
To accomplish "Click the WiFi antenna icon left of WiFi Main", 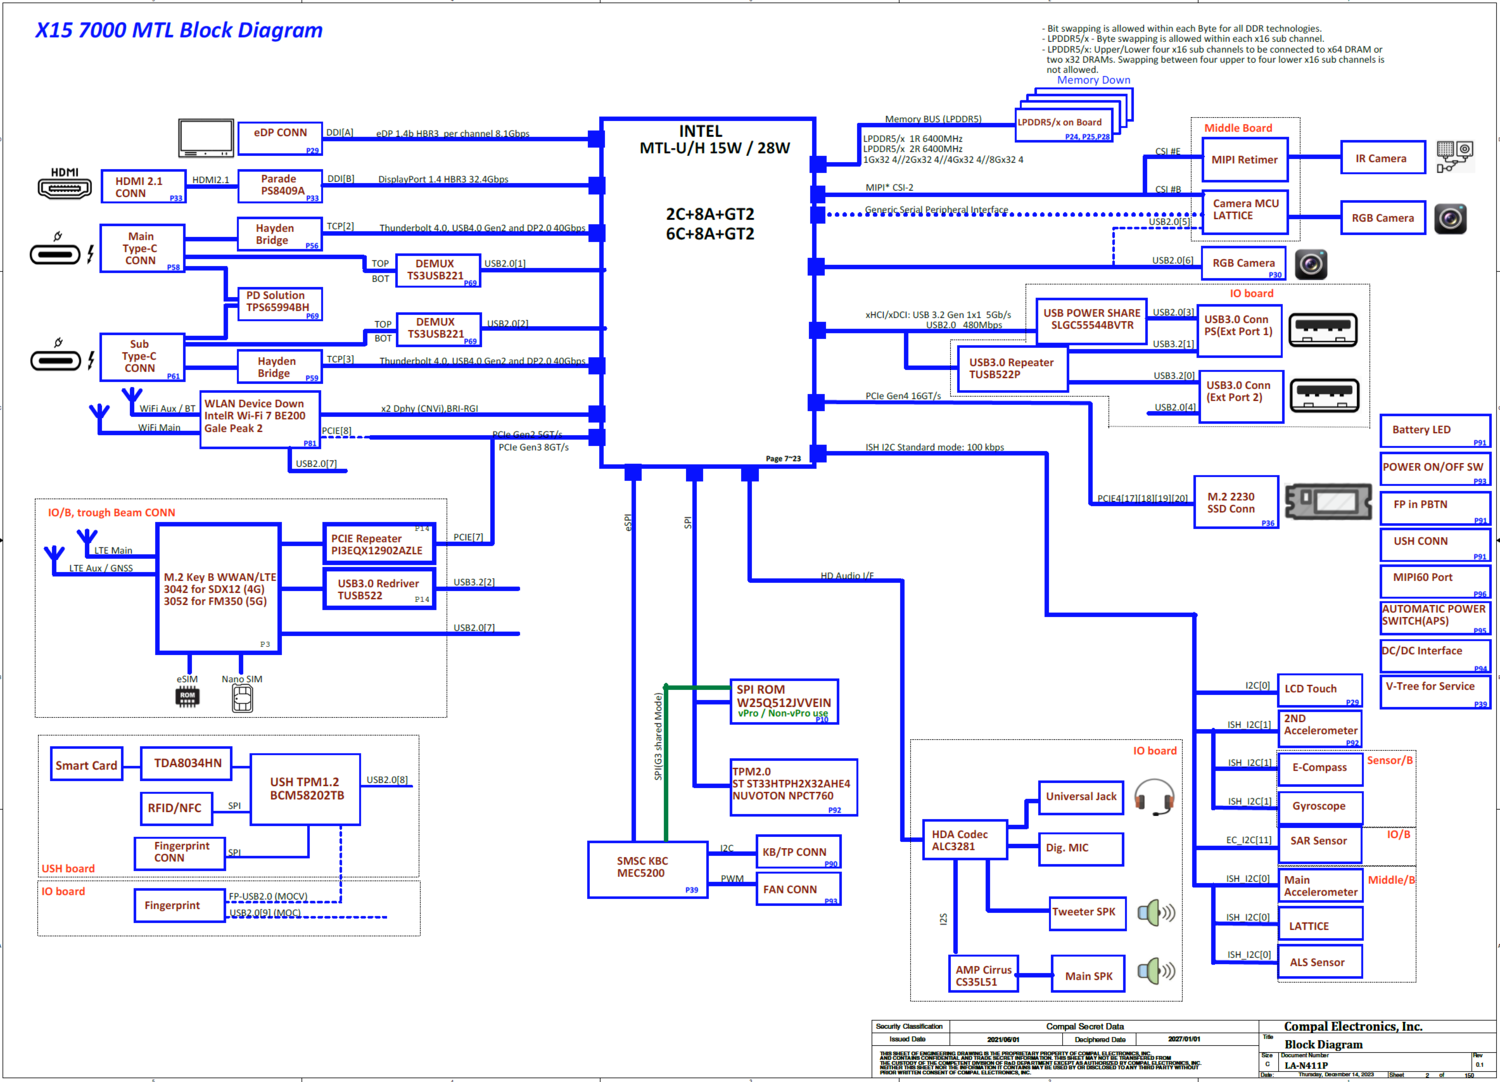I will point(99,417).
